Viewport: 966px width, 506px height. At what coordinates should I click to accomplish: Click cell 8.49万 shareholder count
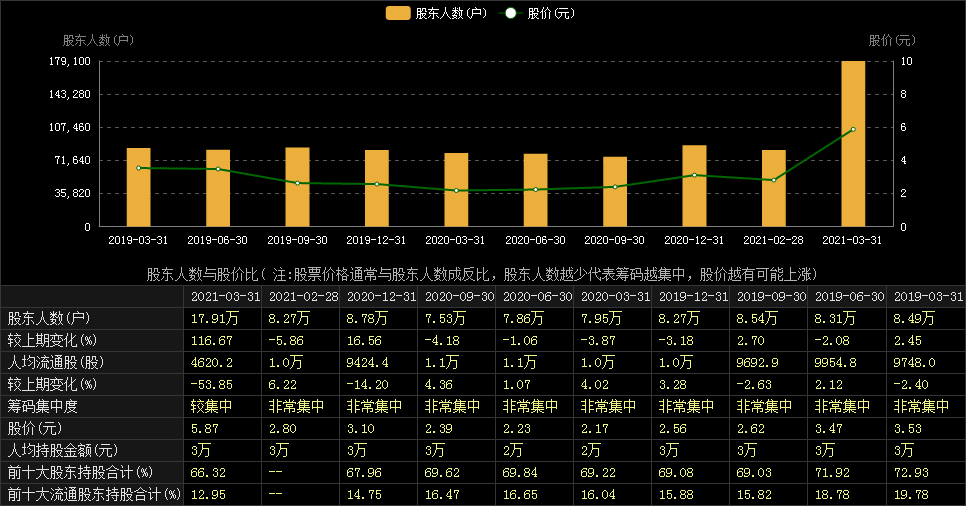pyautogui.click(x=914, y=319)
